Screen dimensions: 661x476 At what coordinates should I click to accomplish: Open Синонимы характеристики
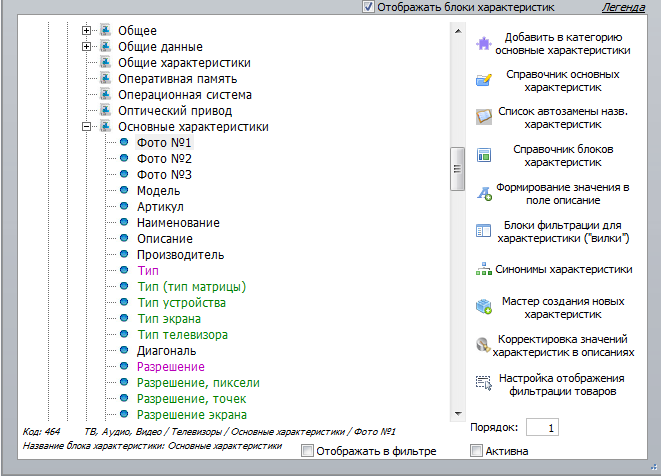[564, 269]
